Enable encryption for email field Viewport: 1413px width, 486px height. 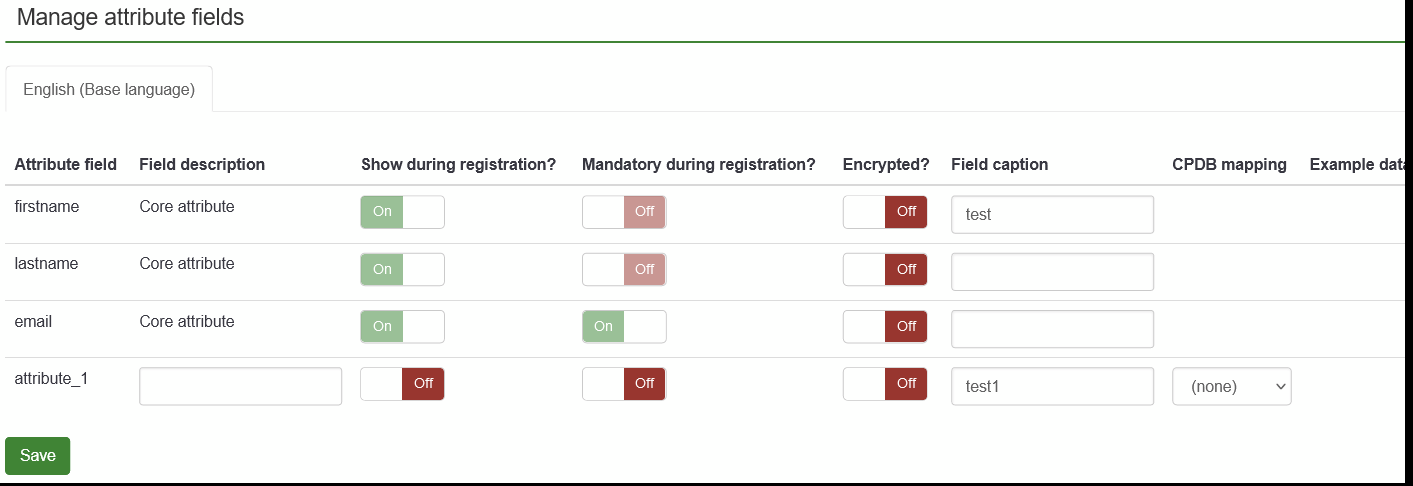(885, 326)
